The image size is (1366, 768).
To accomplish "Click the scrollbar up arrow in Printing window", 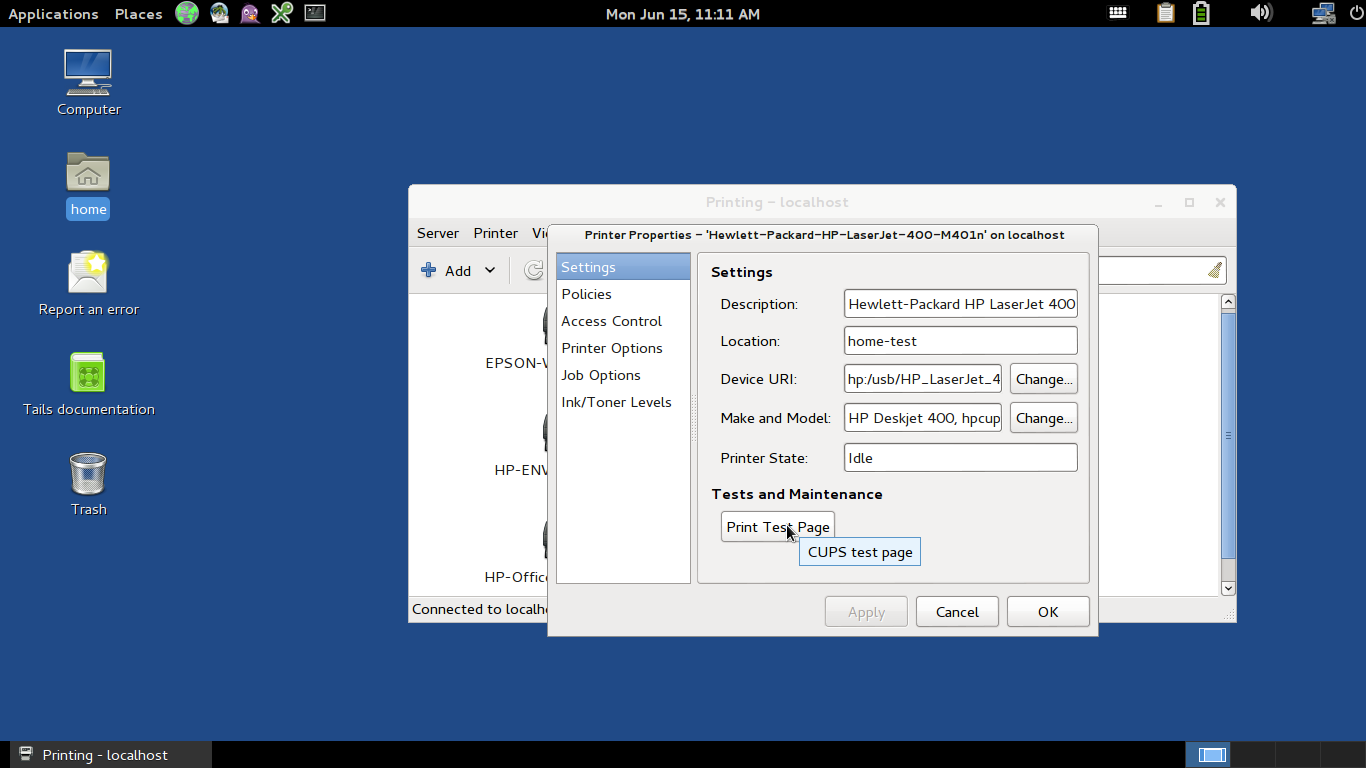I will tap(1229, 301).
